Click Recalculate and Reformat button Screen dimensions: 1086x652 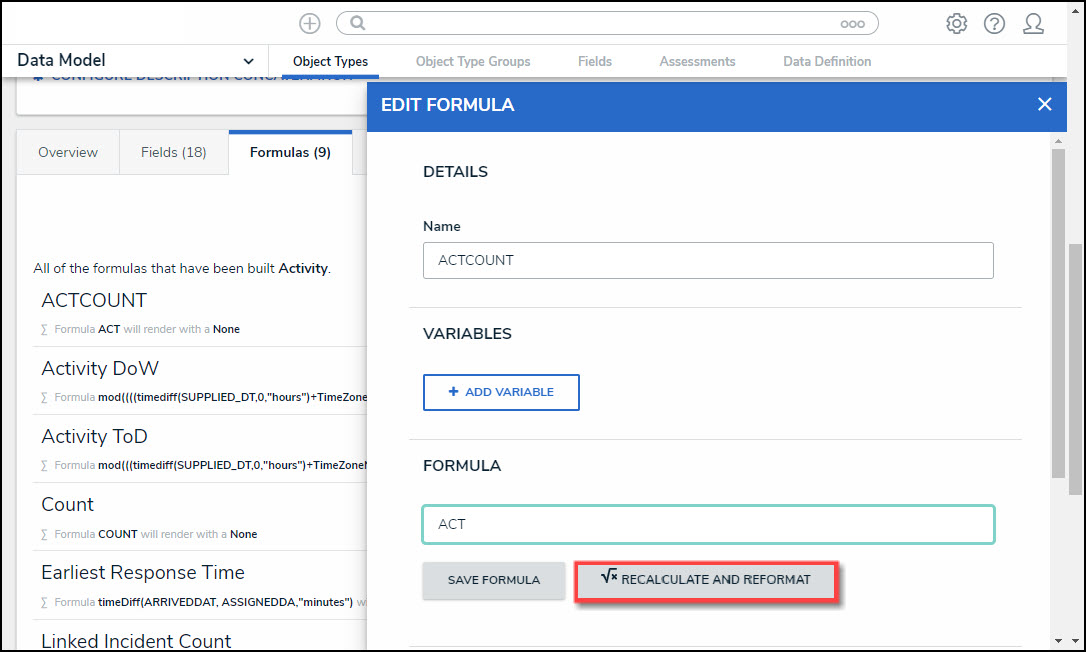point(705,579)
